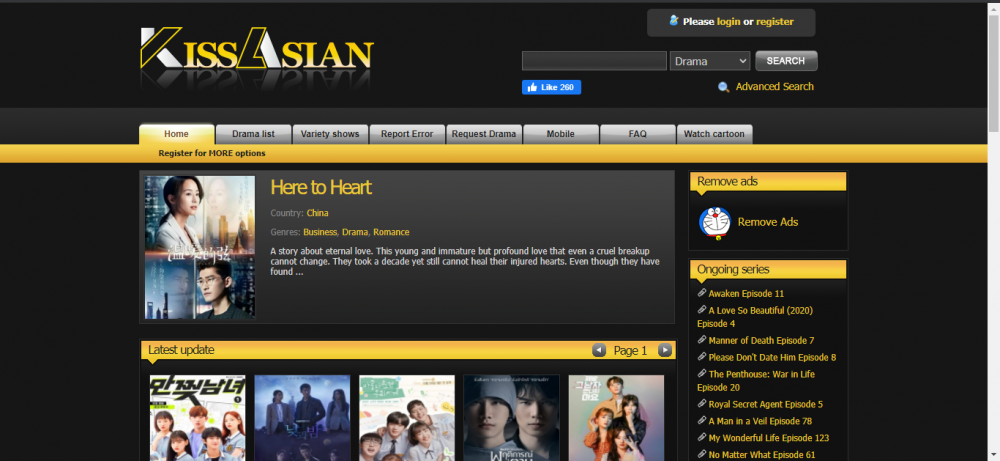Go to previous page with left arrow
1000x461 pixels.
click(599, 350)
